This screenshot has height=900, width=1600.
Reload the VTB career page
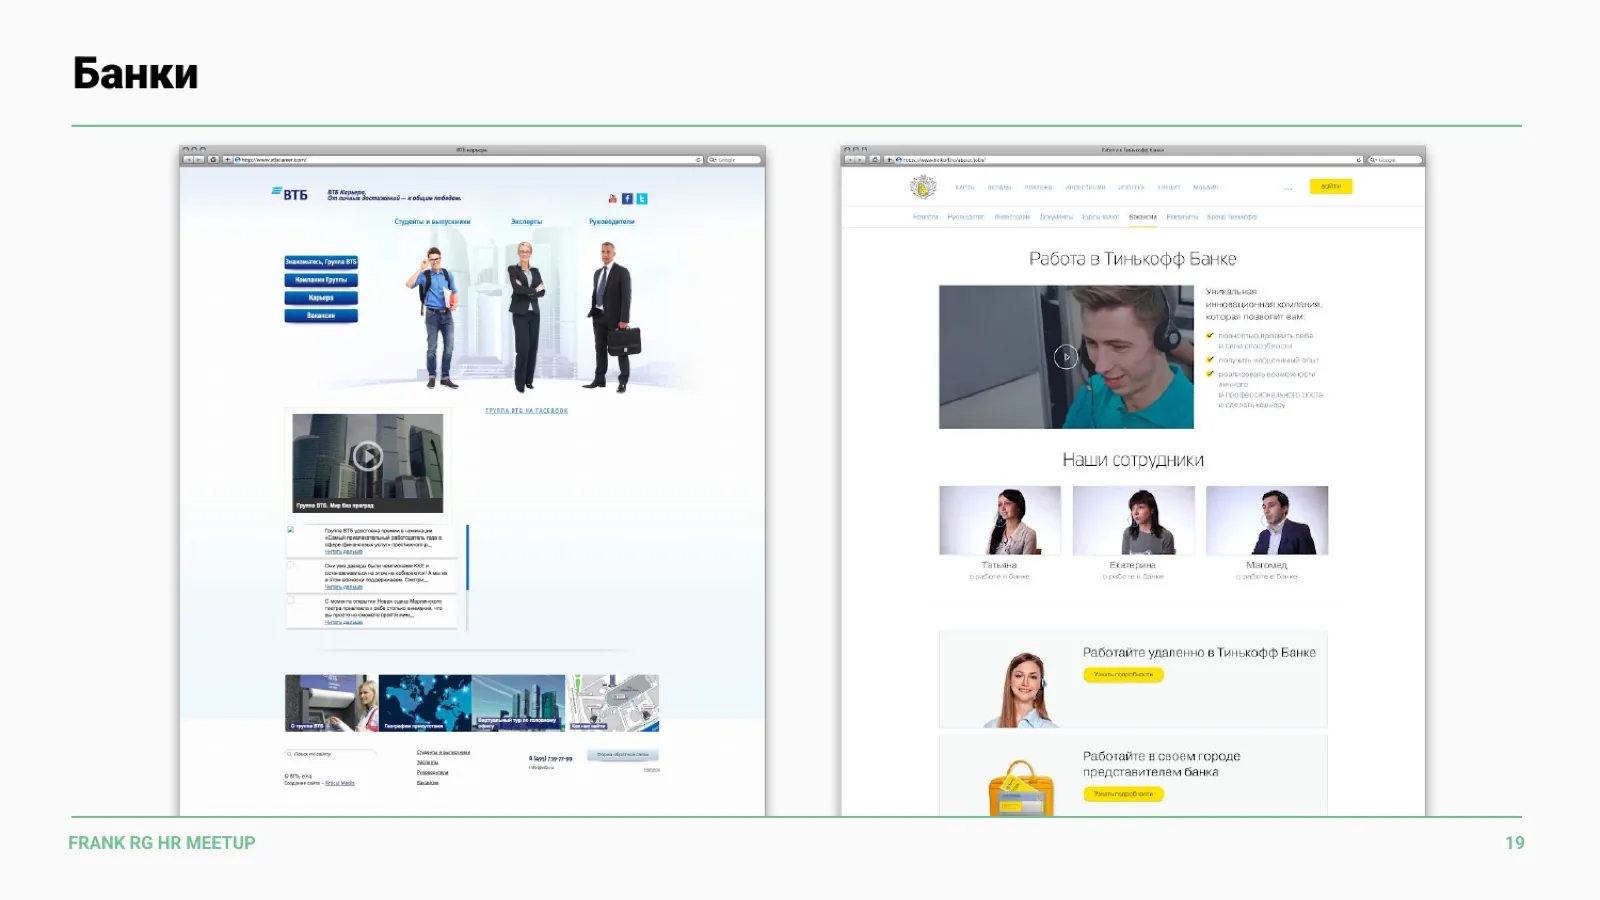[698, 160]
